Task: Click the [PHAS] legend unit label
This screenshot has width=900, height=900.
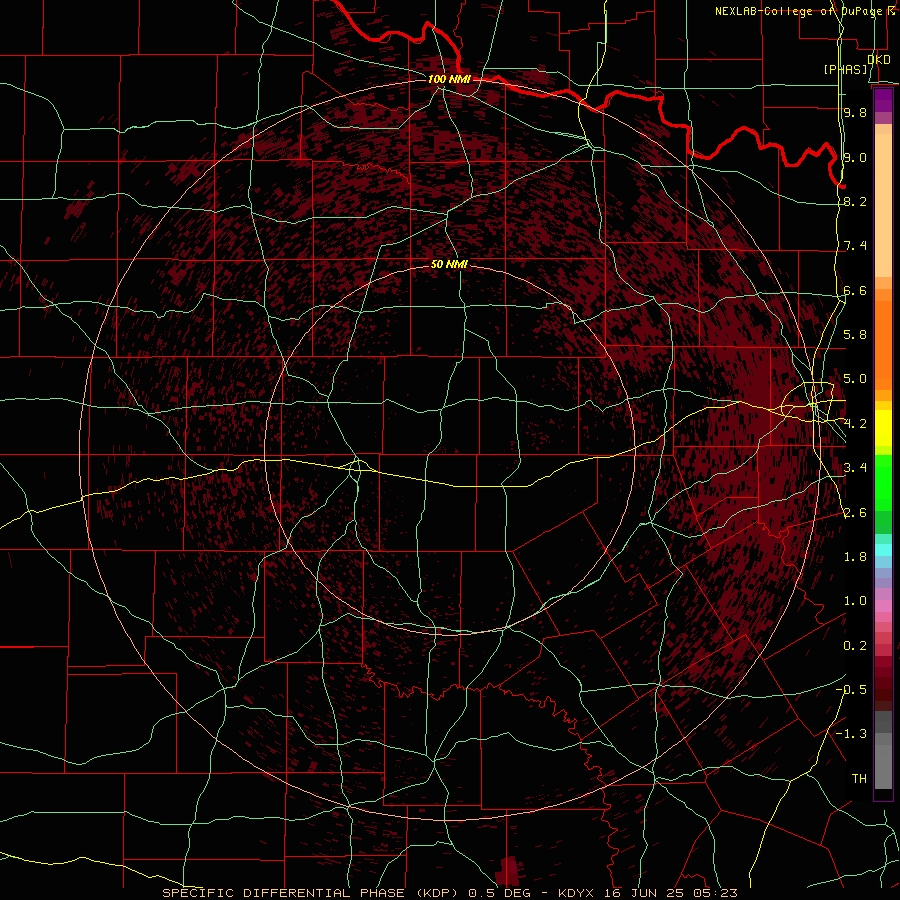Action: pyautogui.click(x=845, y=69)
